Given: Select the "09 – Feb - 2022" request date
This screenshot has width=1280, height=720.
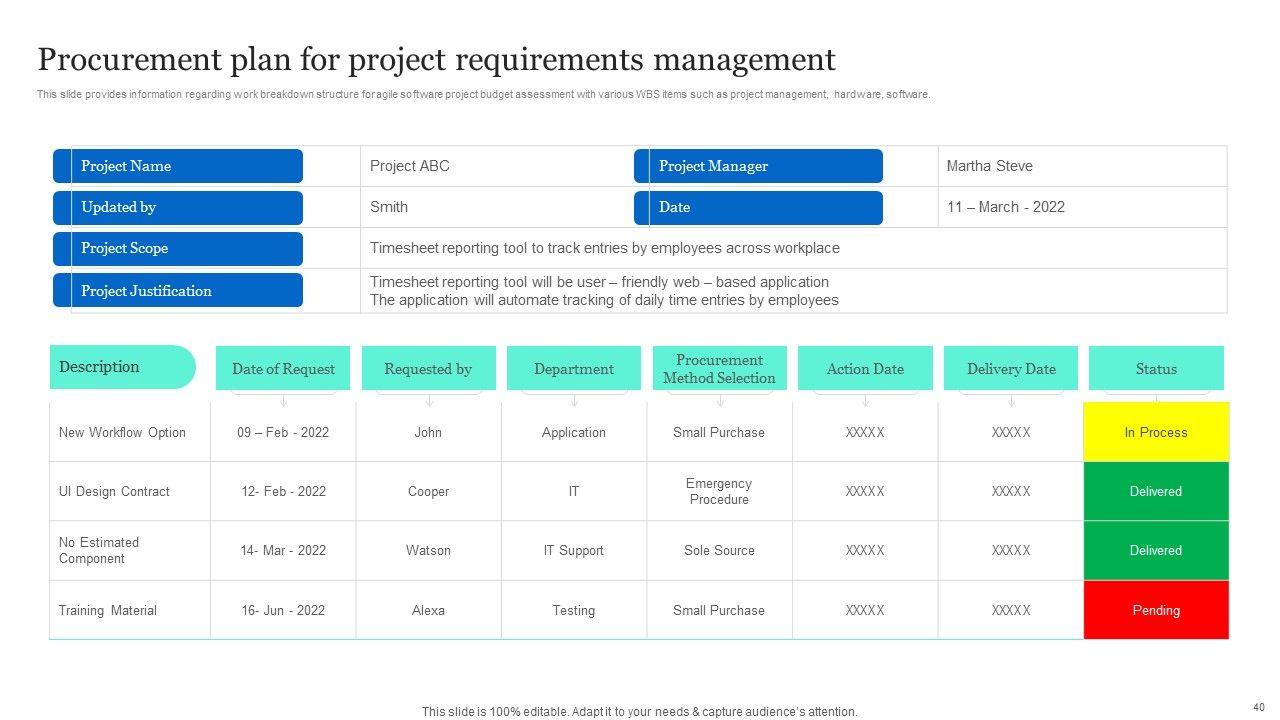Looking at the screenshot, I should (x=283, y=432).
